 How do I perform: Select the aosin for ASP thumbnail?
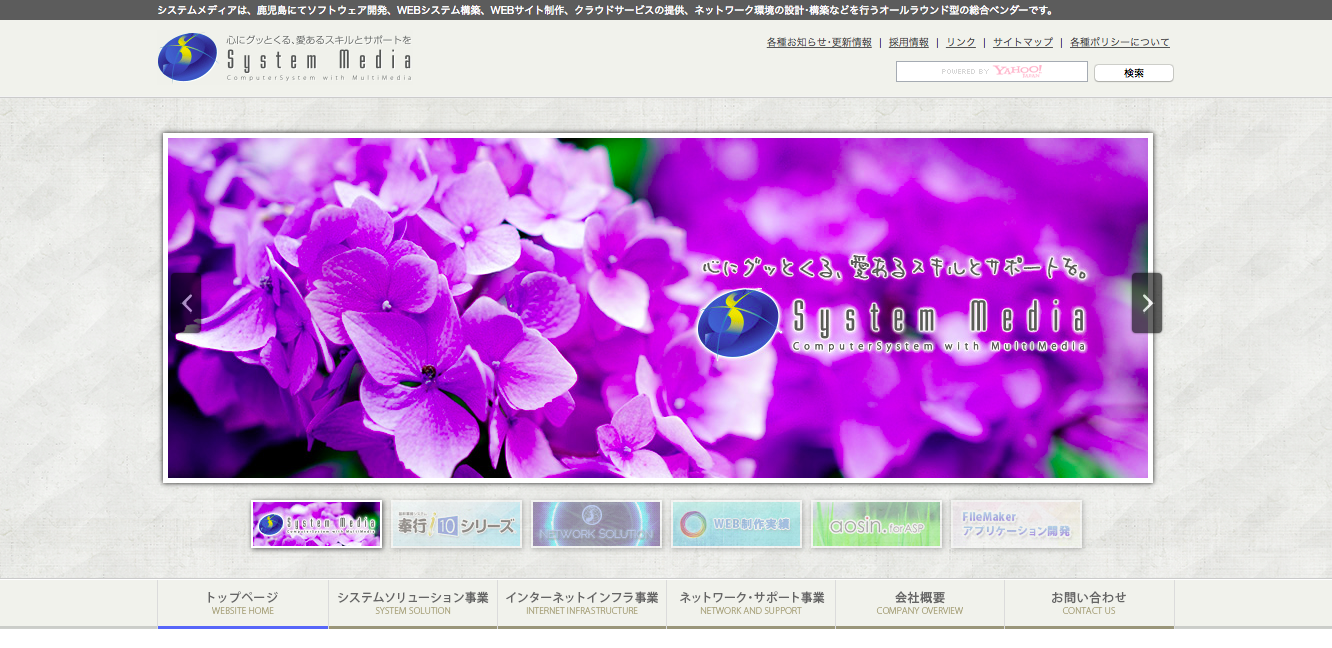pyautogui.click(x=877, y=524)
